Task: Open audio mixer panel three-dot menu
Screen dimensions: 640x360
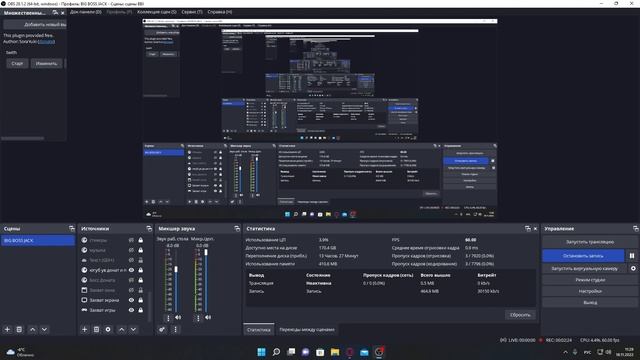Action: [x=176, y=329]
